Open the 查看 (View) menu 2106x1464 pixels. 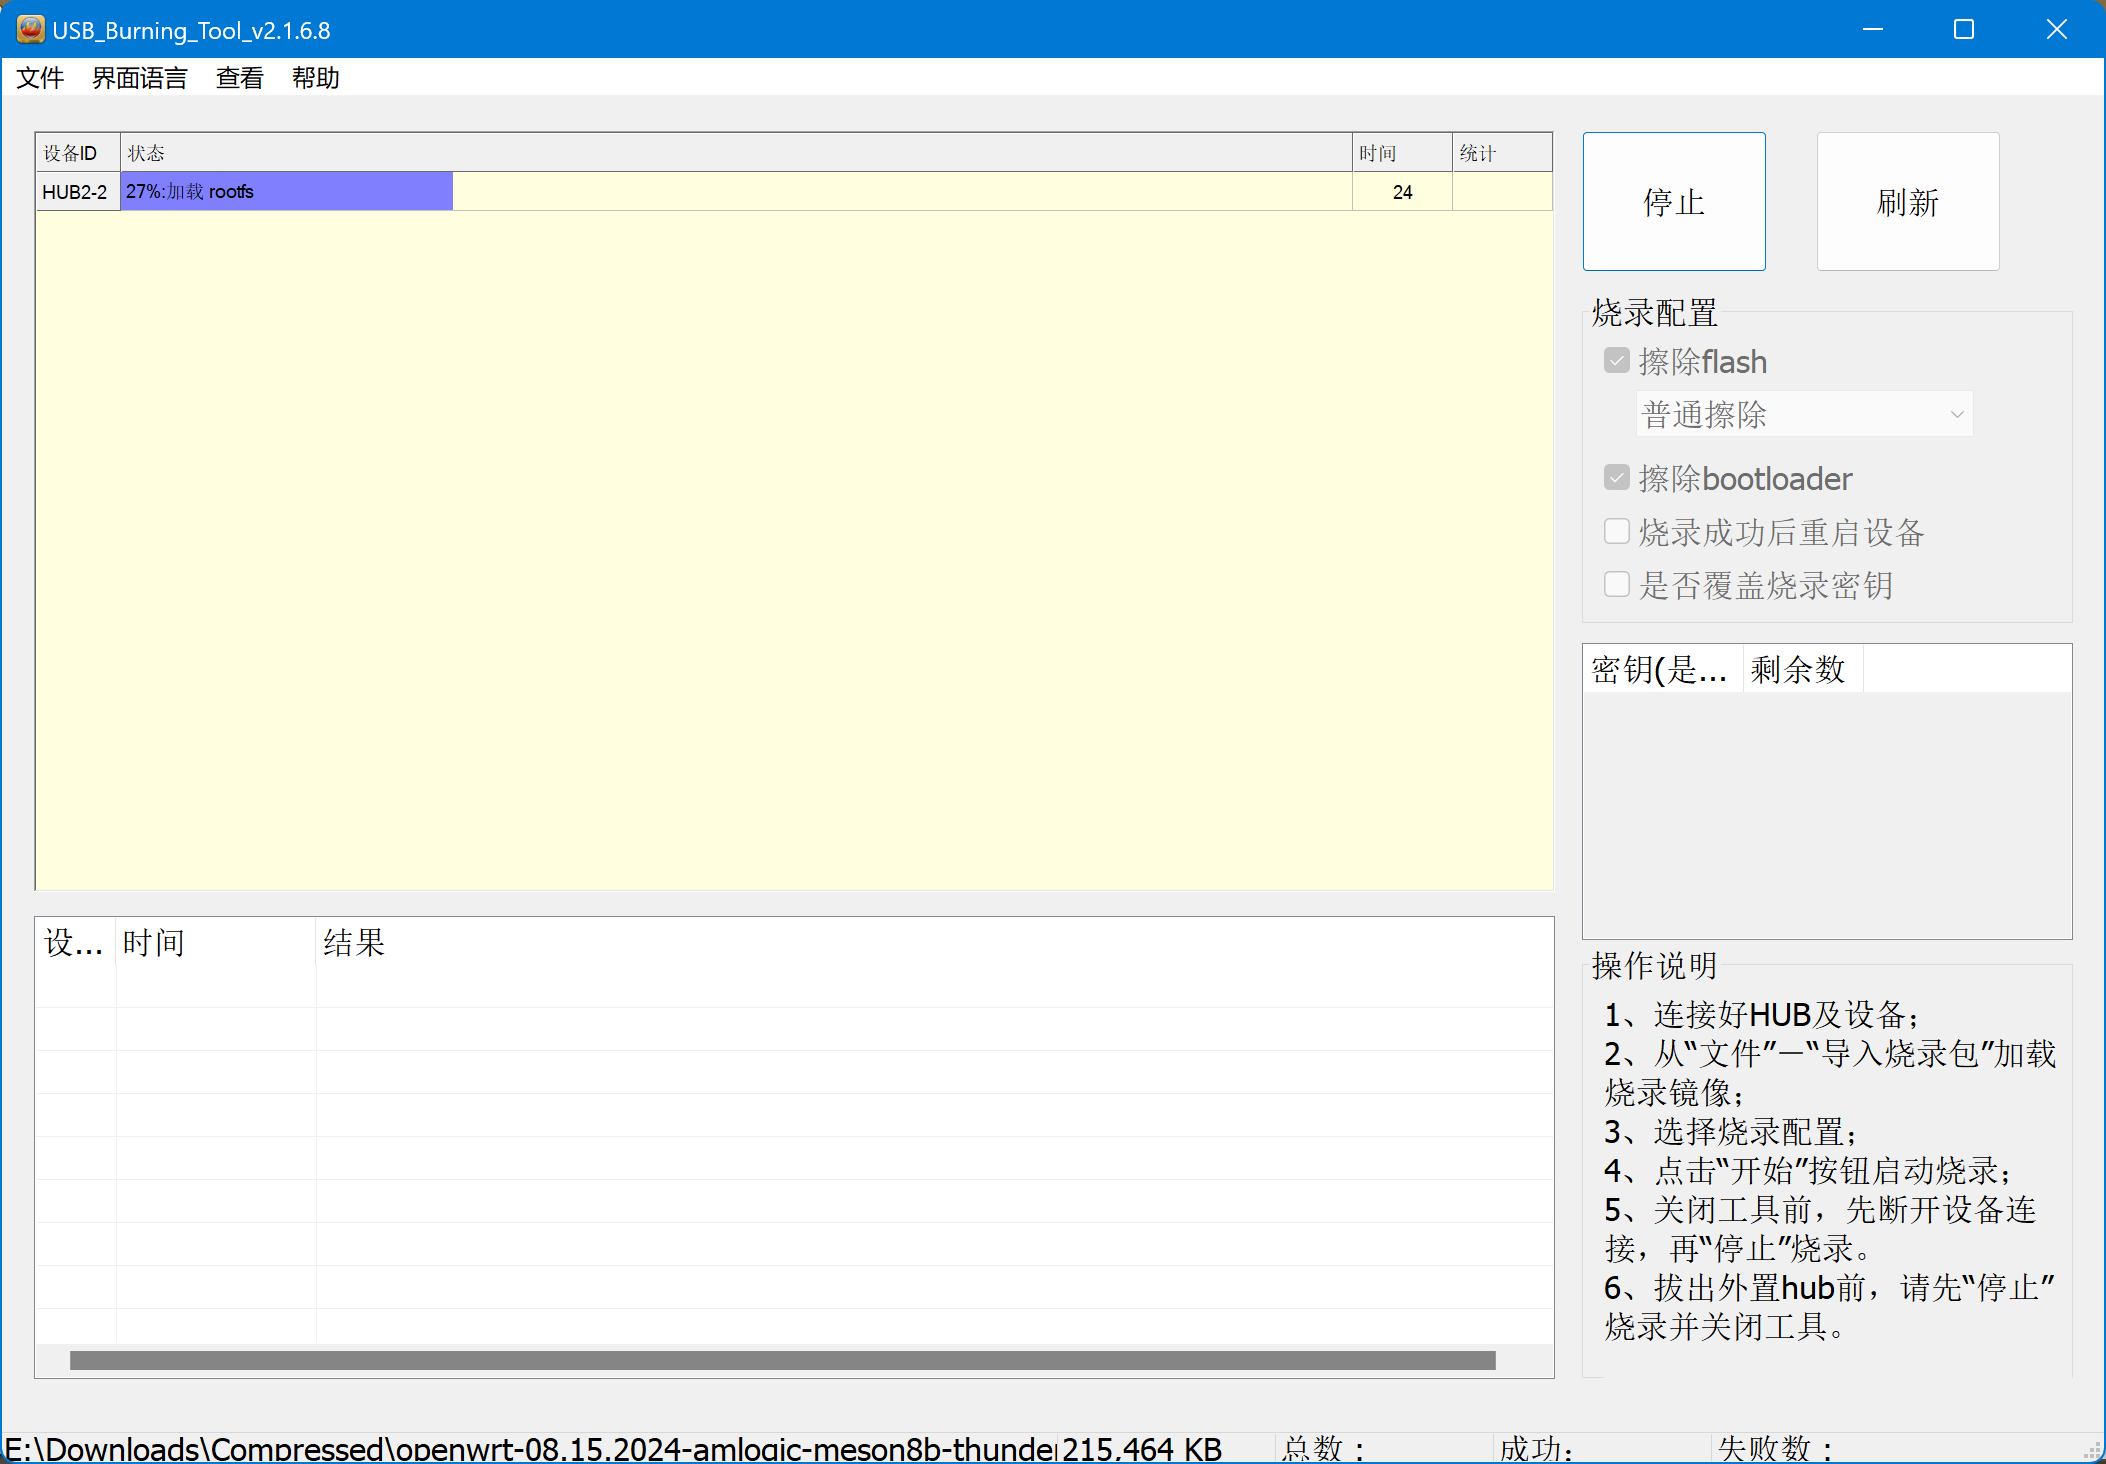coord(238,78)
